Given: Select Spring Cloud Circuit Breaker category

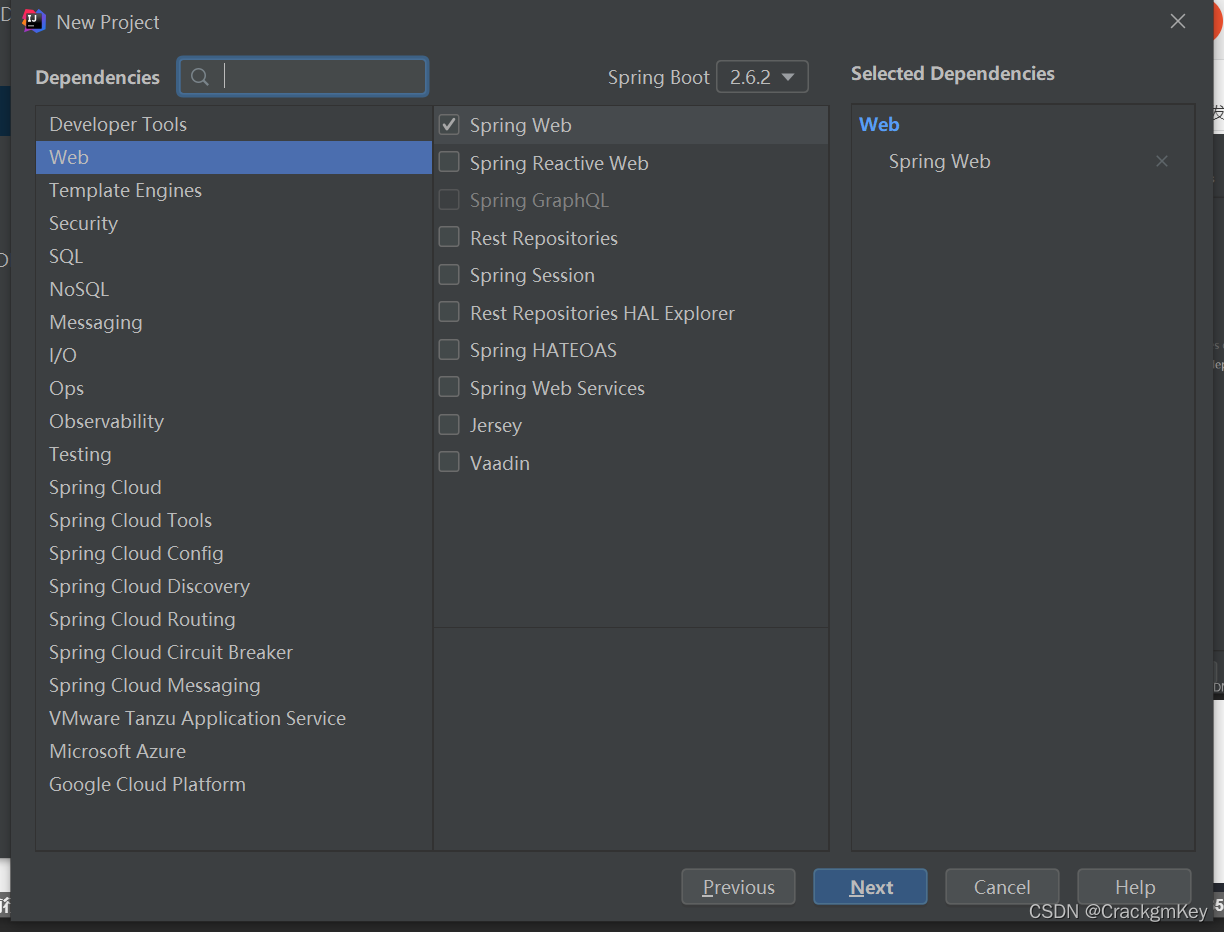Looking at the screenshot, I should tap(234, 652).
